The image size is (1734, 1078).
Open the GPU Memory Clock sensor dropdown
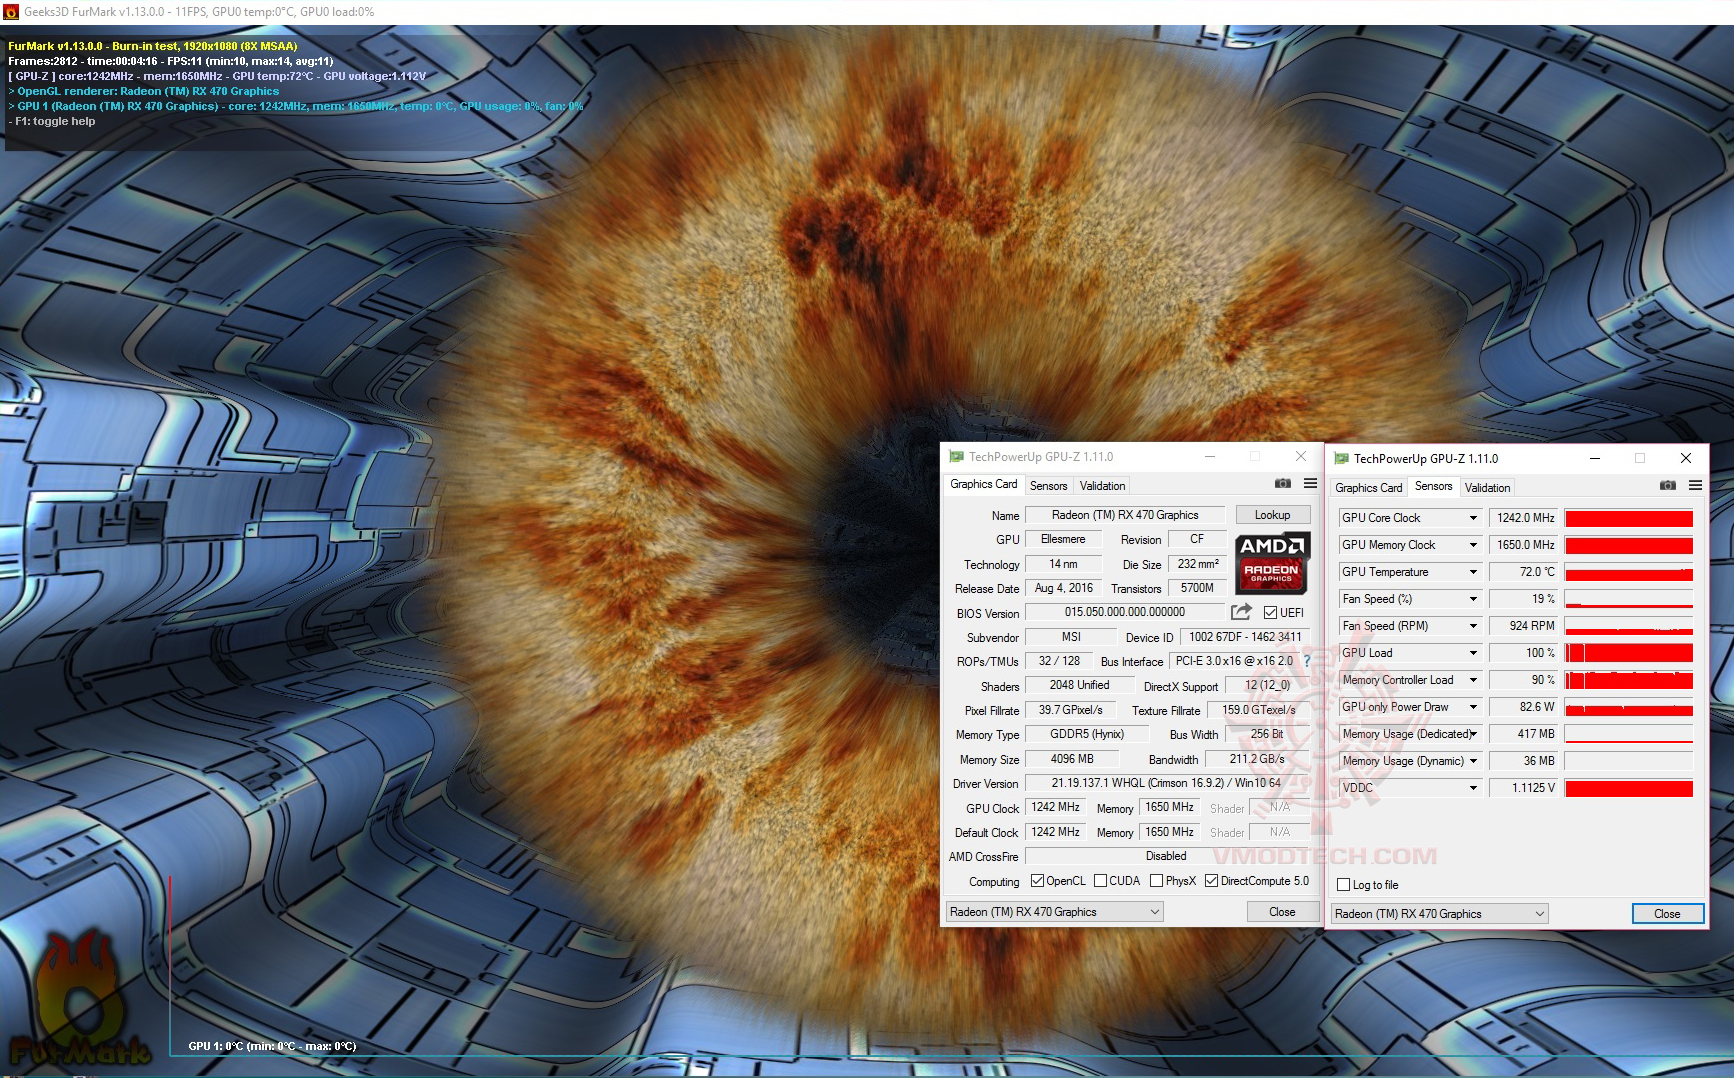click(x=1473, y=545)
